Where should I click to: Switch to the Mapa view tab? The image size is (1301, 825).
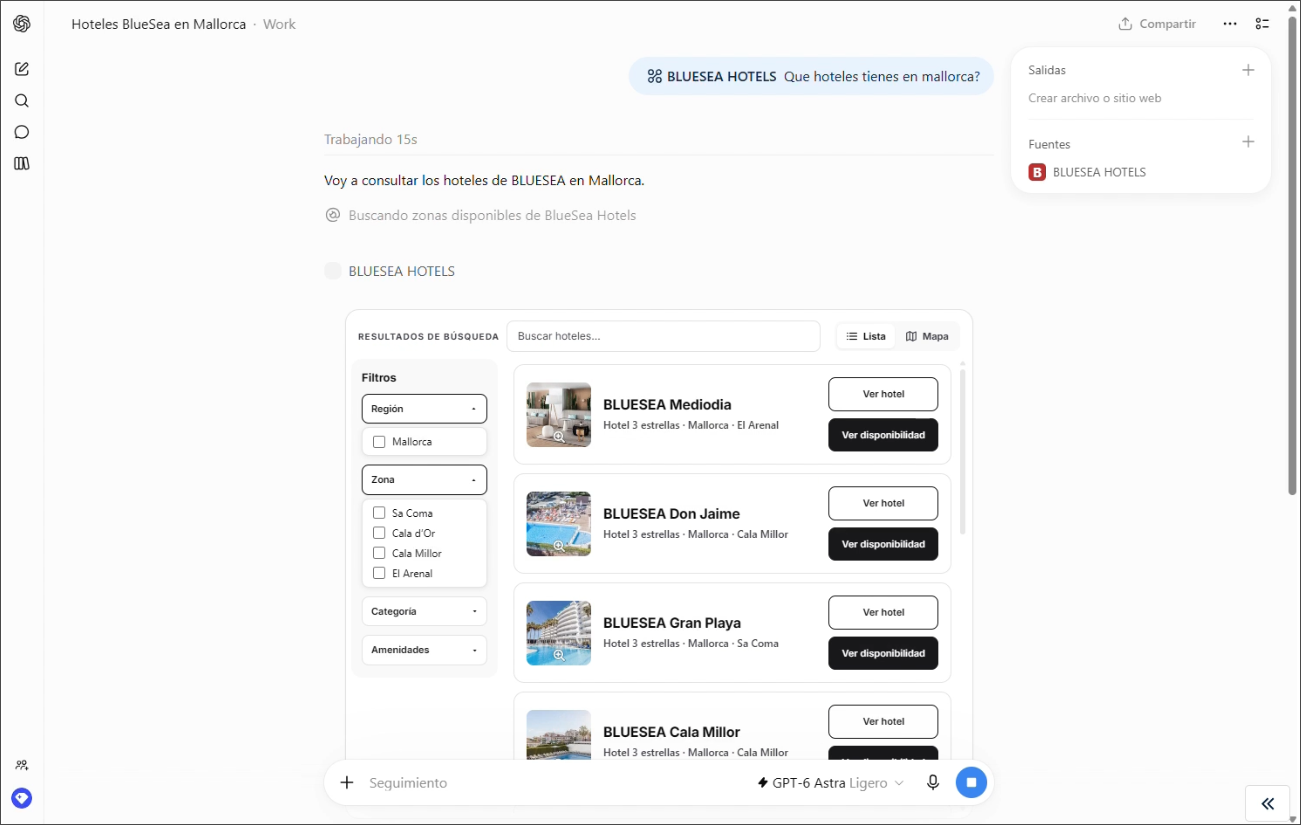point(927,336)
